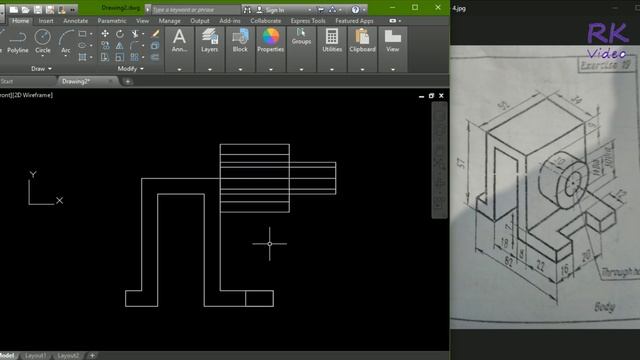
Task: Choose the Ellipse tool in Draw panel
Action: coord(82,45)
